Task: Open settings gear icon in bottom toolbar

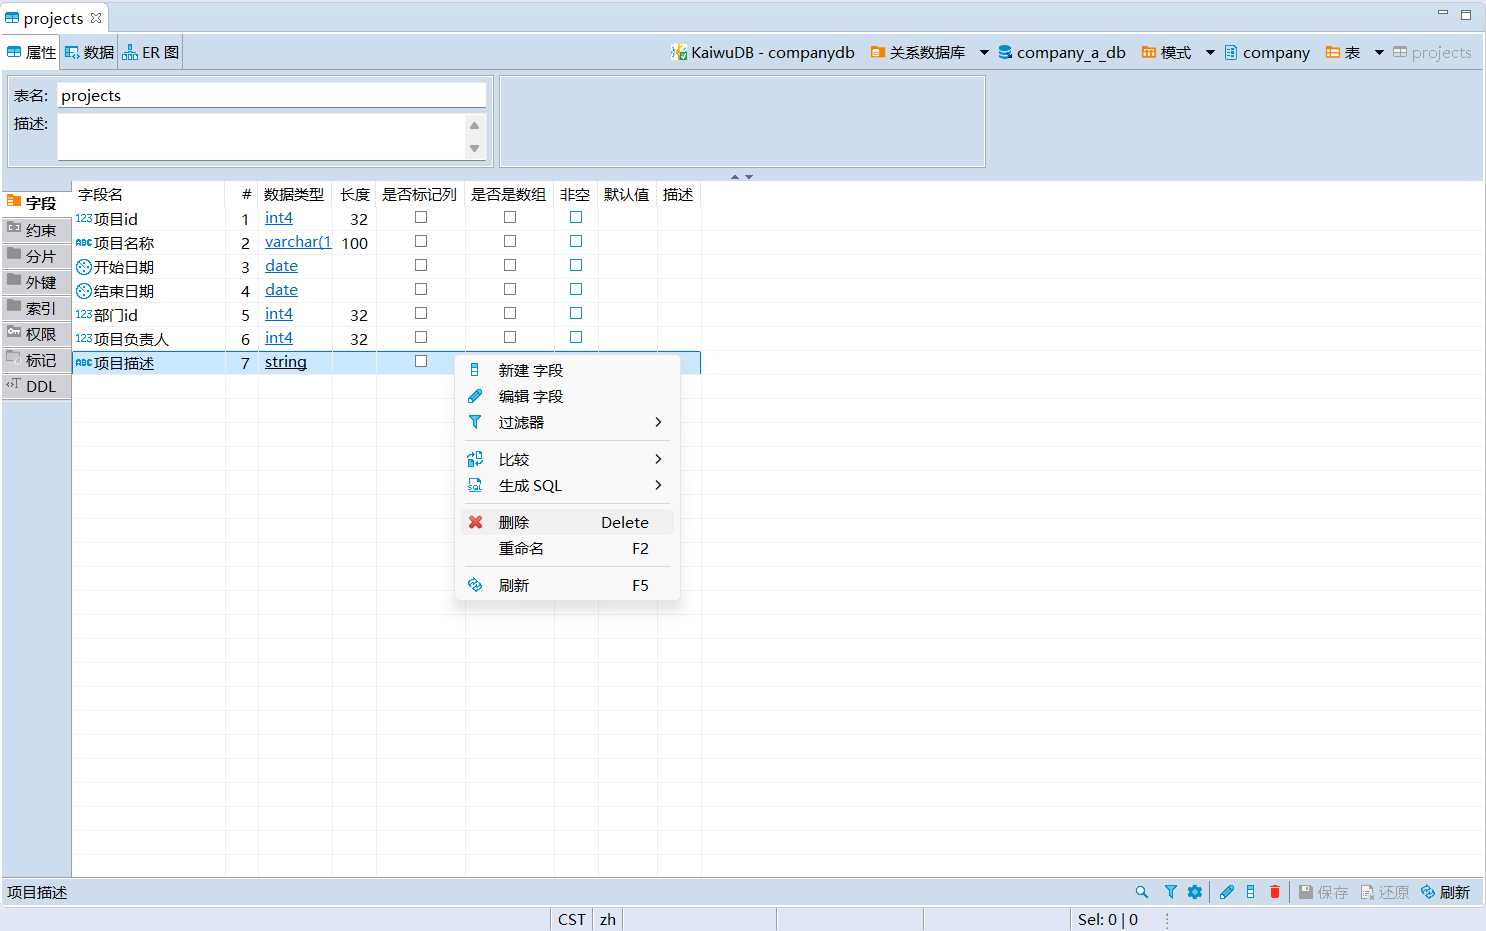Action: click(1194, 892)
